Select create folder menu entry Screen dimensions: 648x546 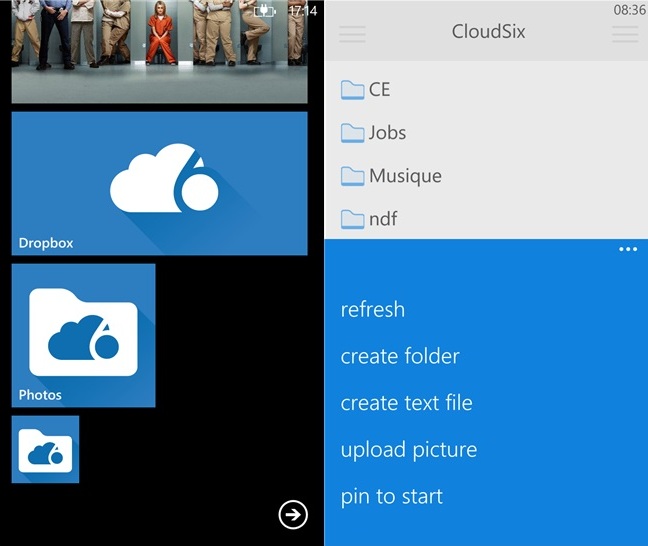coord(400,356)
